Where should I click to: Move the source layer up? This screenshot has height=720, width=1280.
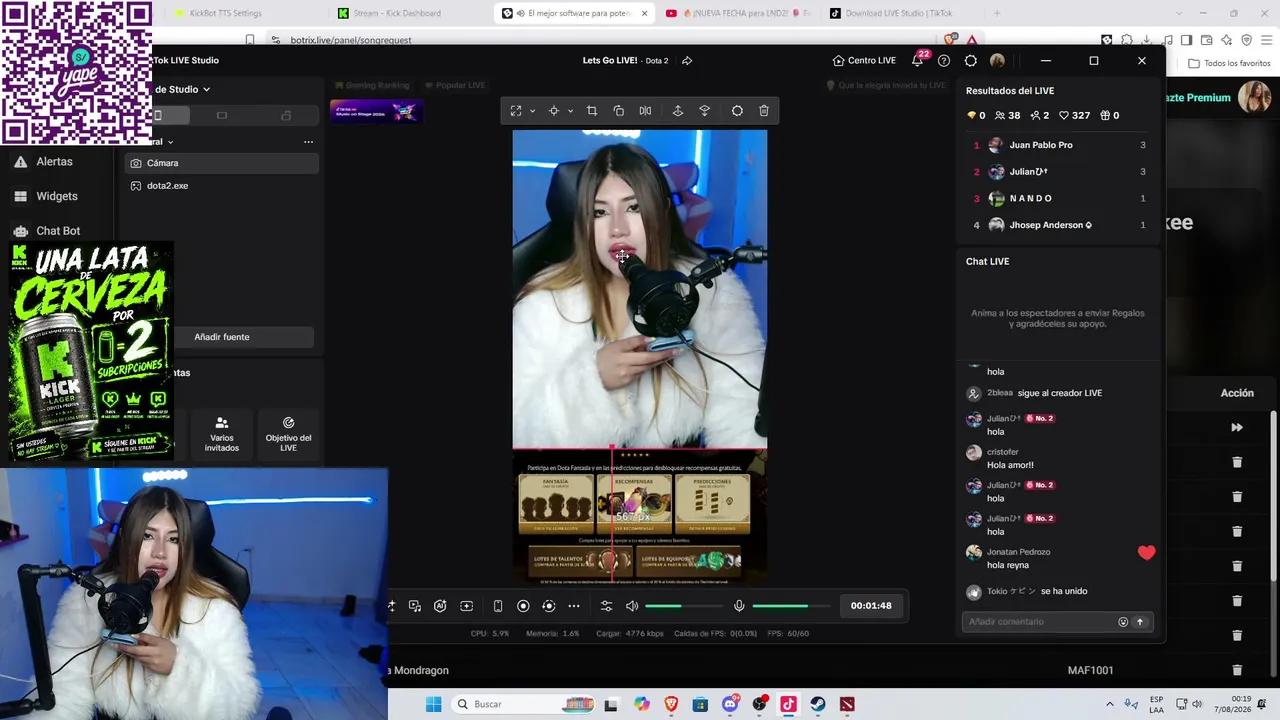(x=678, y=111)
